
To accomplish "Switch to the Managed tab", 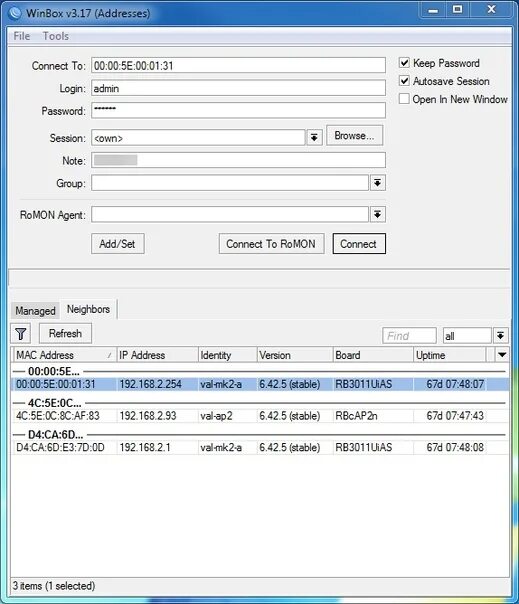I will [35, 310].
